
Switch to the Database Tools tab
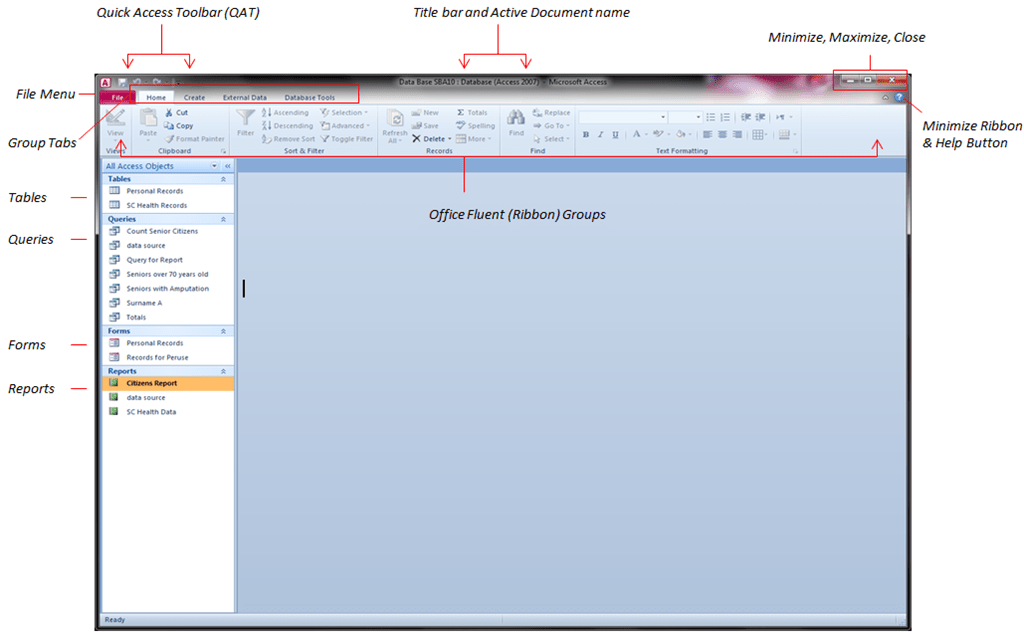coord(310,97)
